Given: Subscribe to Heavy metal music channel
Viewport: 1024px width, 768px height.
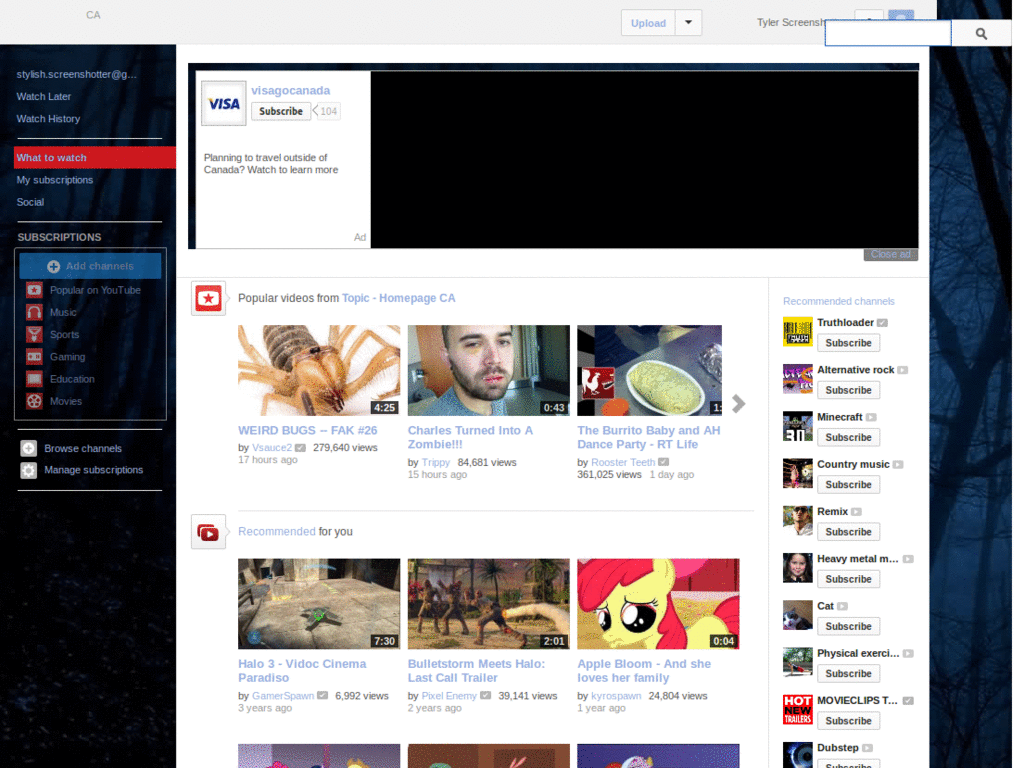Looking at the screenshot, I should 848,579.
